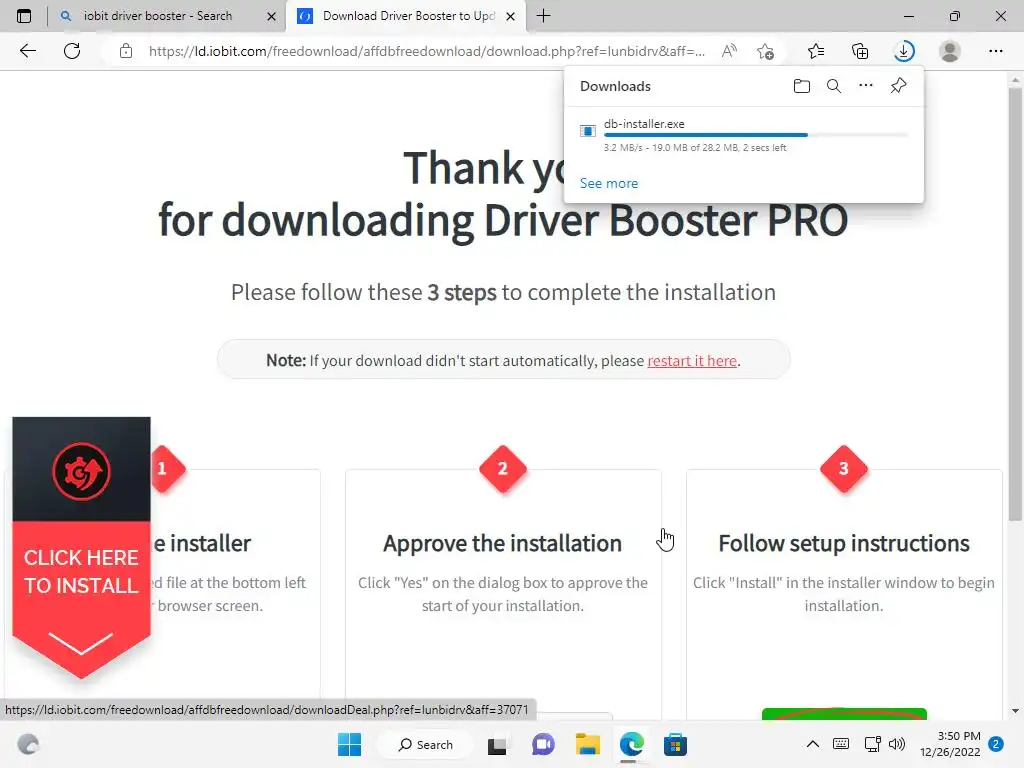Click Approve the installation heading
The image size is (1024, 768).
click(502, 543)
